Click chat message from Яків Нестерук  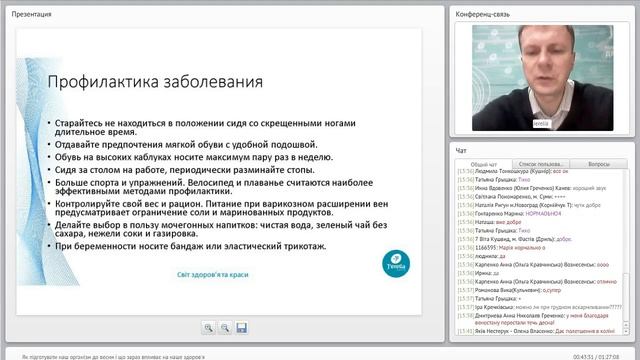(536, 331)
